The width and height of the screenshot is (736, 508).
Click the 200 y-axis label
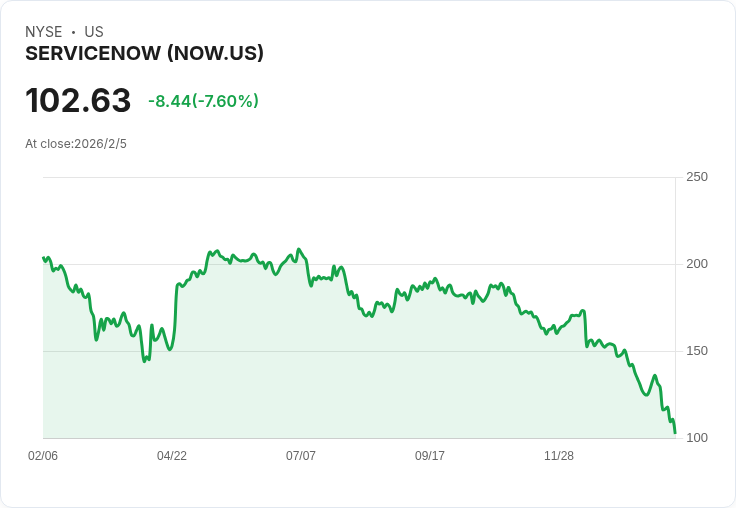click(x=697, y=264)
